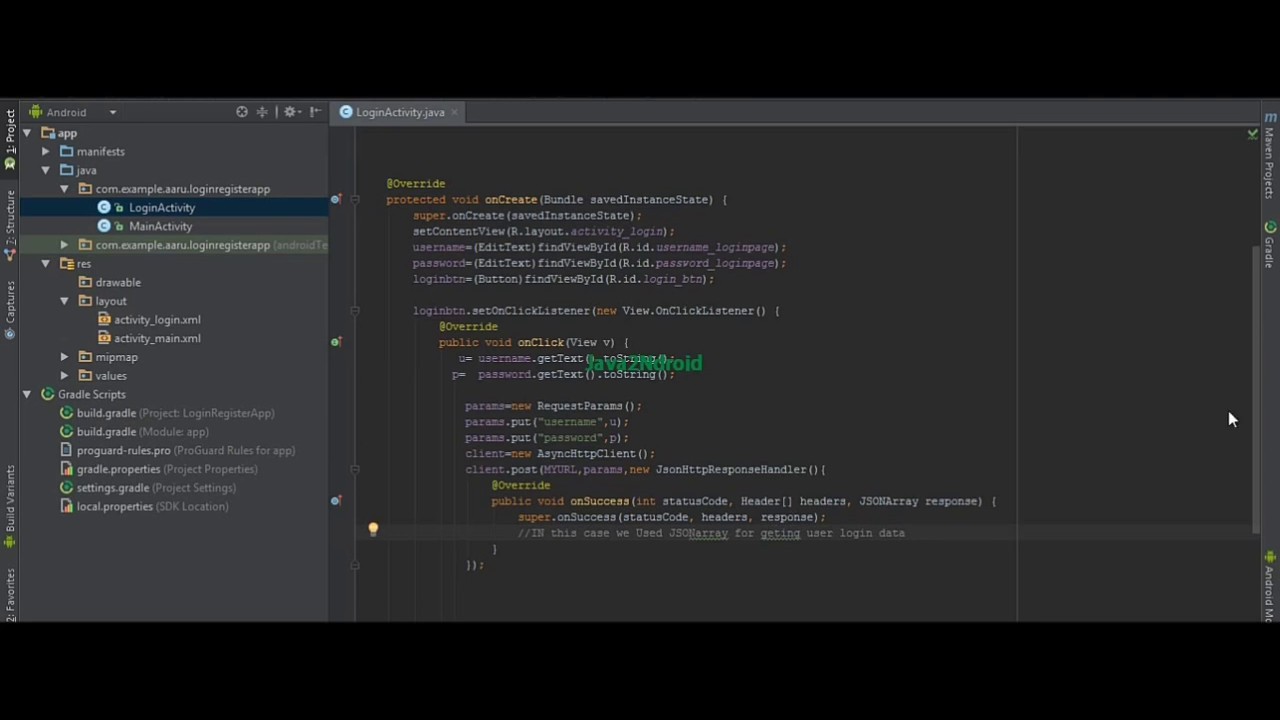This screenshot has height=720, width=1280.
Task: Click the app module folder icon
Action: pos(47,133)
